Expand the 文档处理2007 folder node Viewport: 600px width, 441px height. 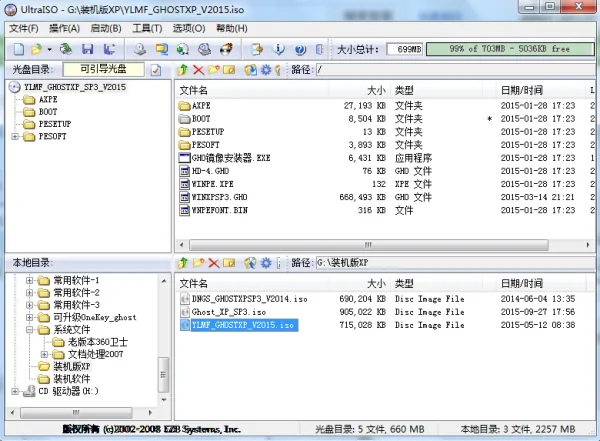[44, 354]
